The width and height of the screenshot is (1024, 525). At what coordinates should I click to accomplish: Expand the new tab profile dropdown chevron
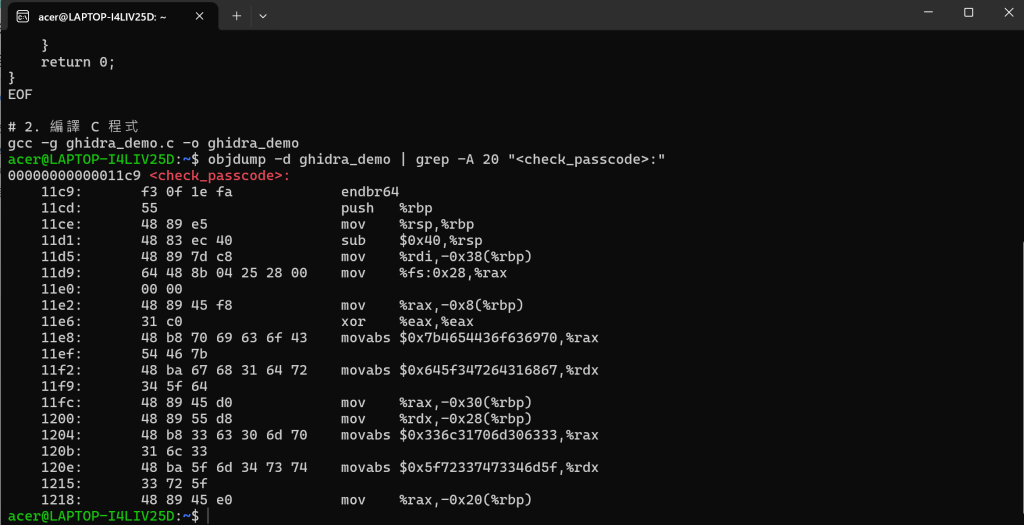263,16
